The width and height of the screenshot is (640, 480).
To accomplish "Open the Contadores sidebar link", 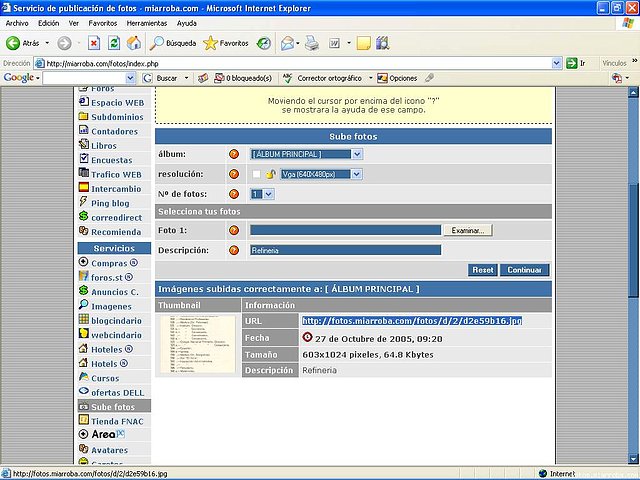I will (114, 131).
